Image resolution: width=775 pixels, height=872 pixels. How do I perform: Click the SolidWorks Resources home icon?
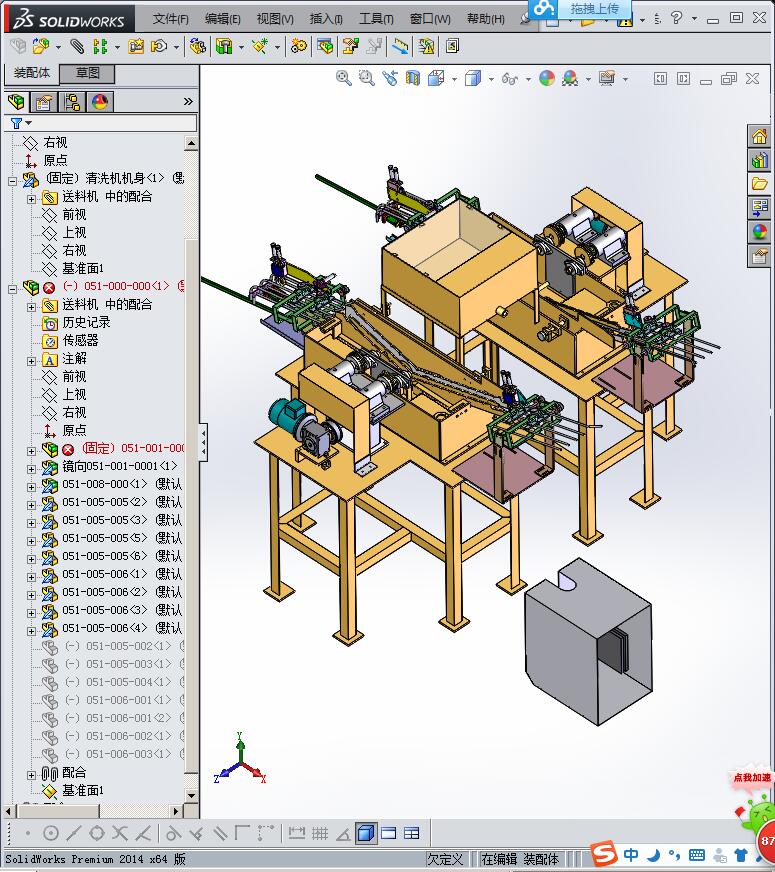pyautogui.click(x=759, y=136)
